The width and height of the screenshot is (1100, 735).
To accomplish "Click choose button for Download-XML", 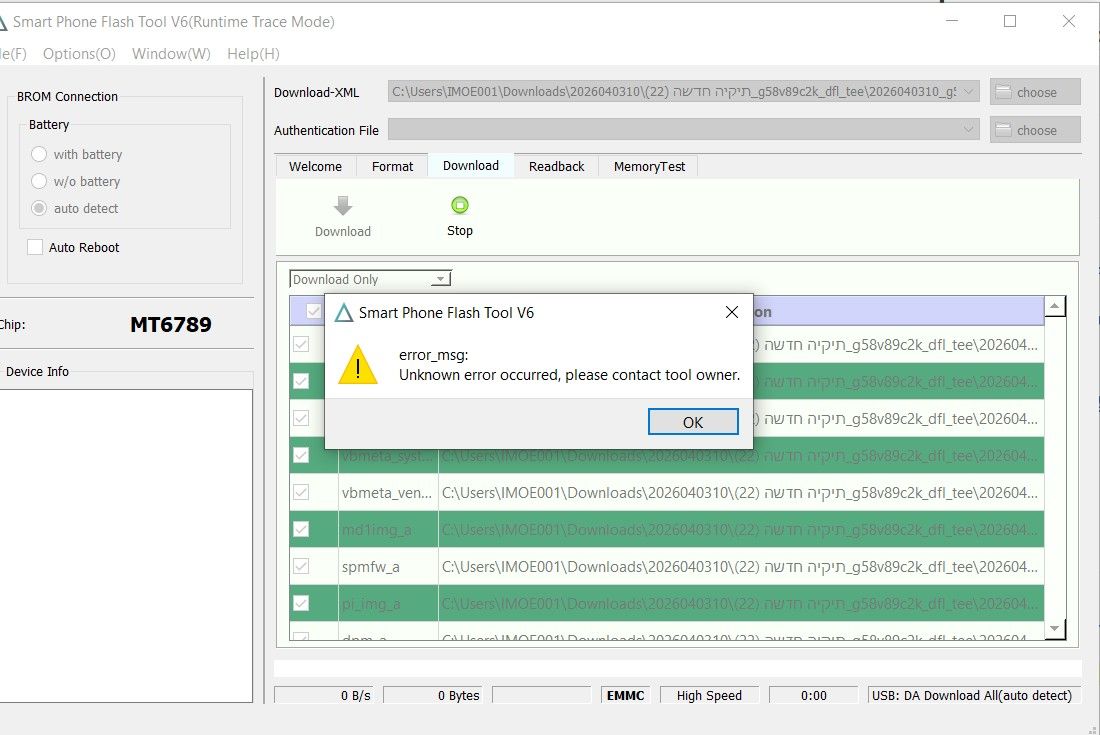I will pos(1035,92).
